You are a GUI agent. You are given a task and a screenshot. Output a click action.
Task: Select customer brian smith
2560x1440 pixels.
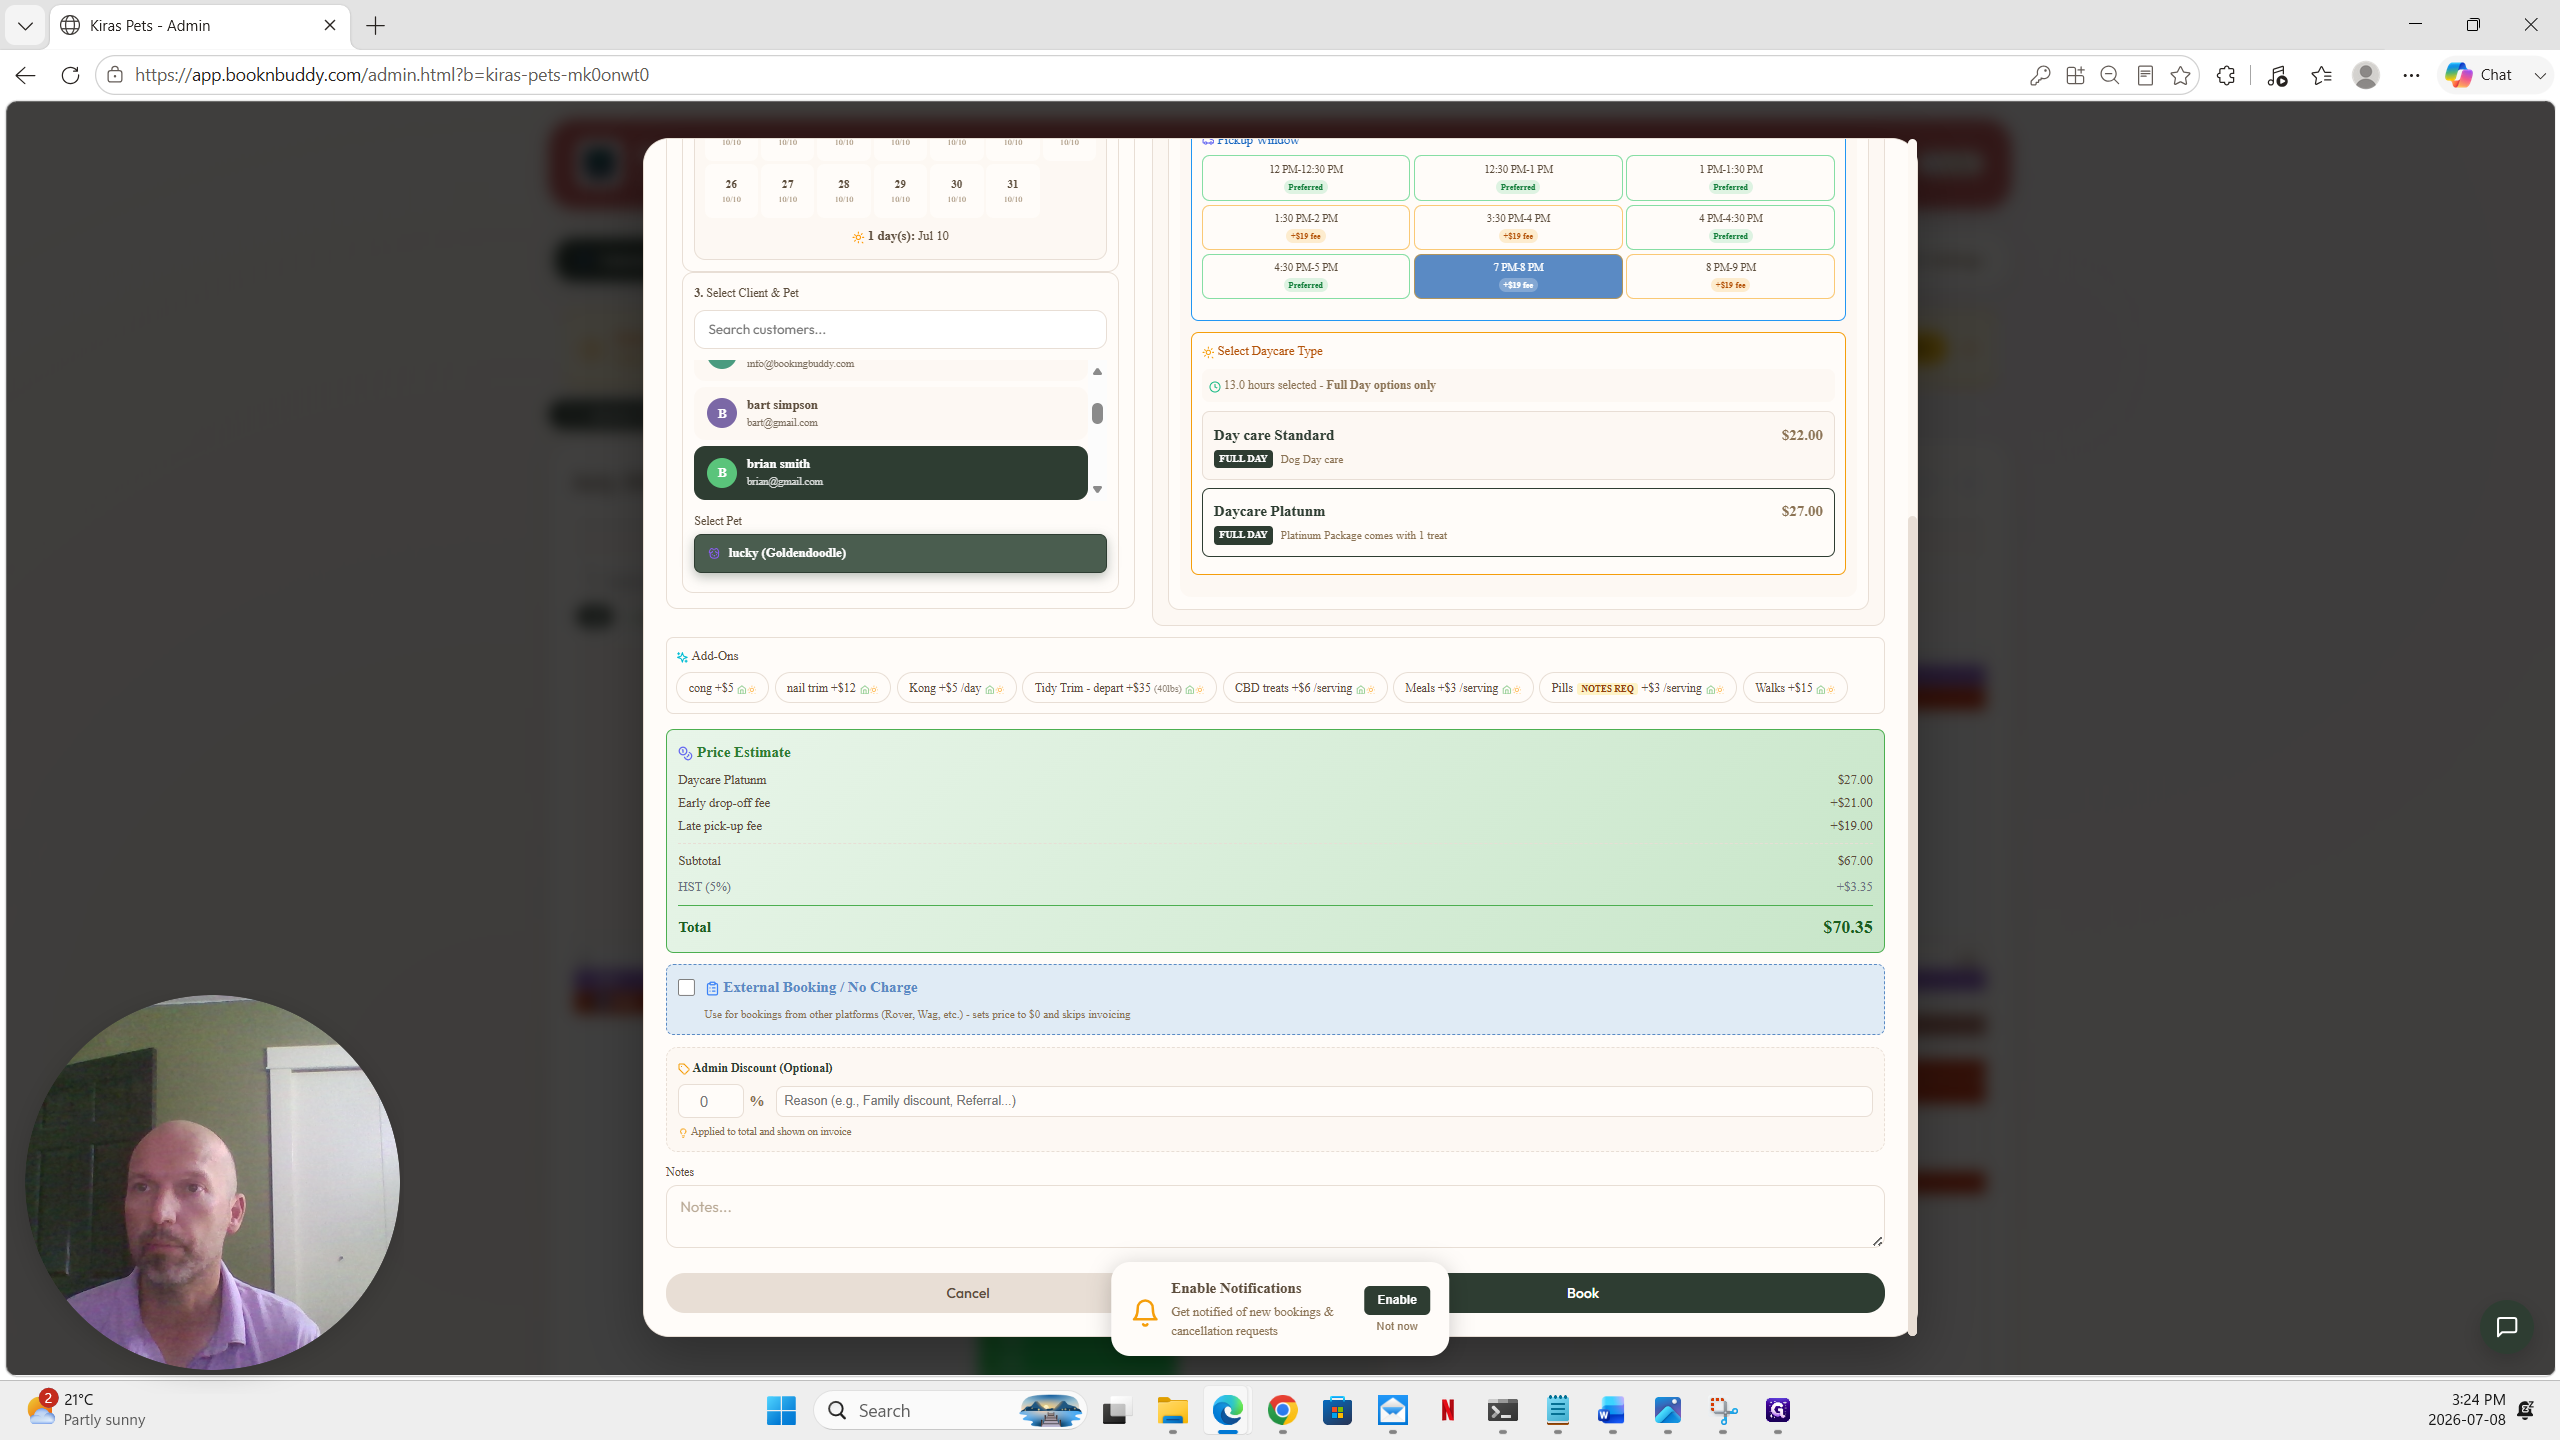coord(890,472)
